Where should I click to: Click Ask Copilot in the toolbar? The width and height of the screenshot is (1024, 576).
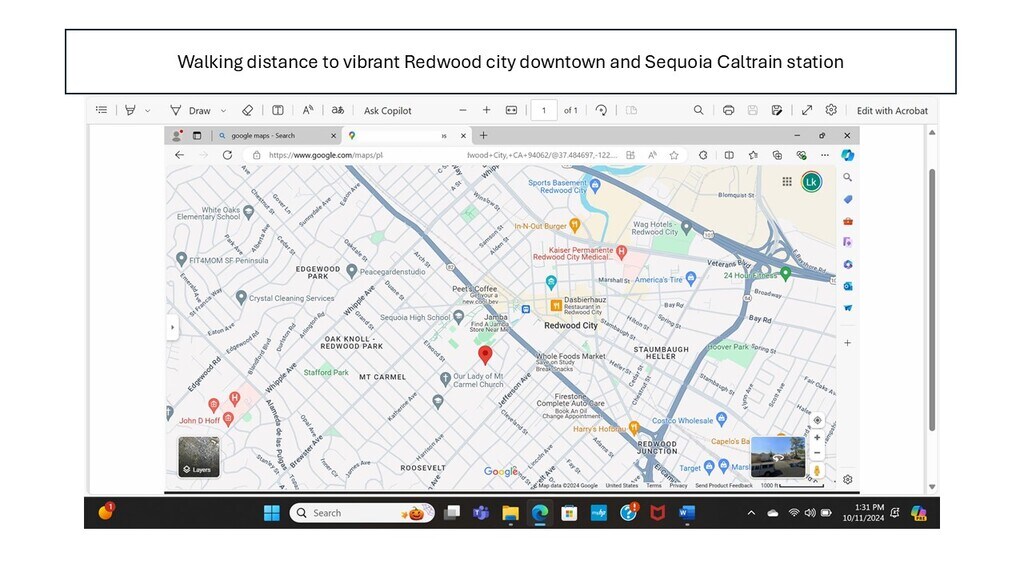point(387,110)
